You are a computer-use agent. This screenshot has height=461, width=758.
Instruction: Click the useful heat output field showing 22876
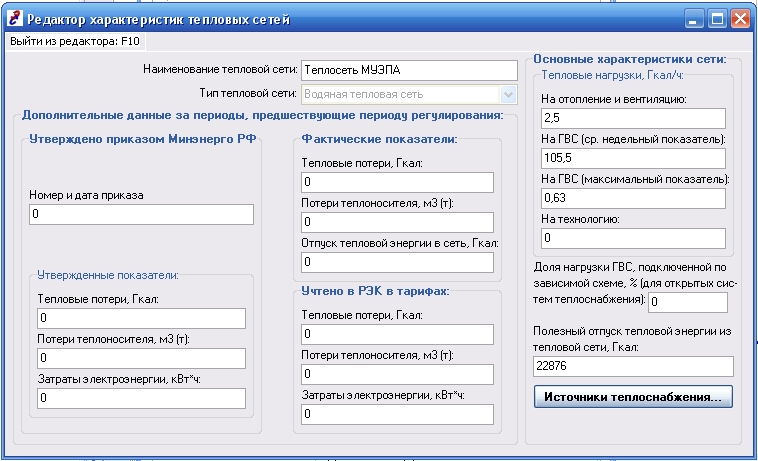(x=633, y=366)
